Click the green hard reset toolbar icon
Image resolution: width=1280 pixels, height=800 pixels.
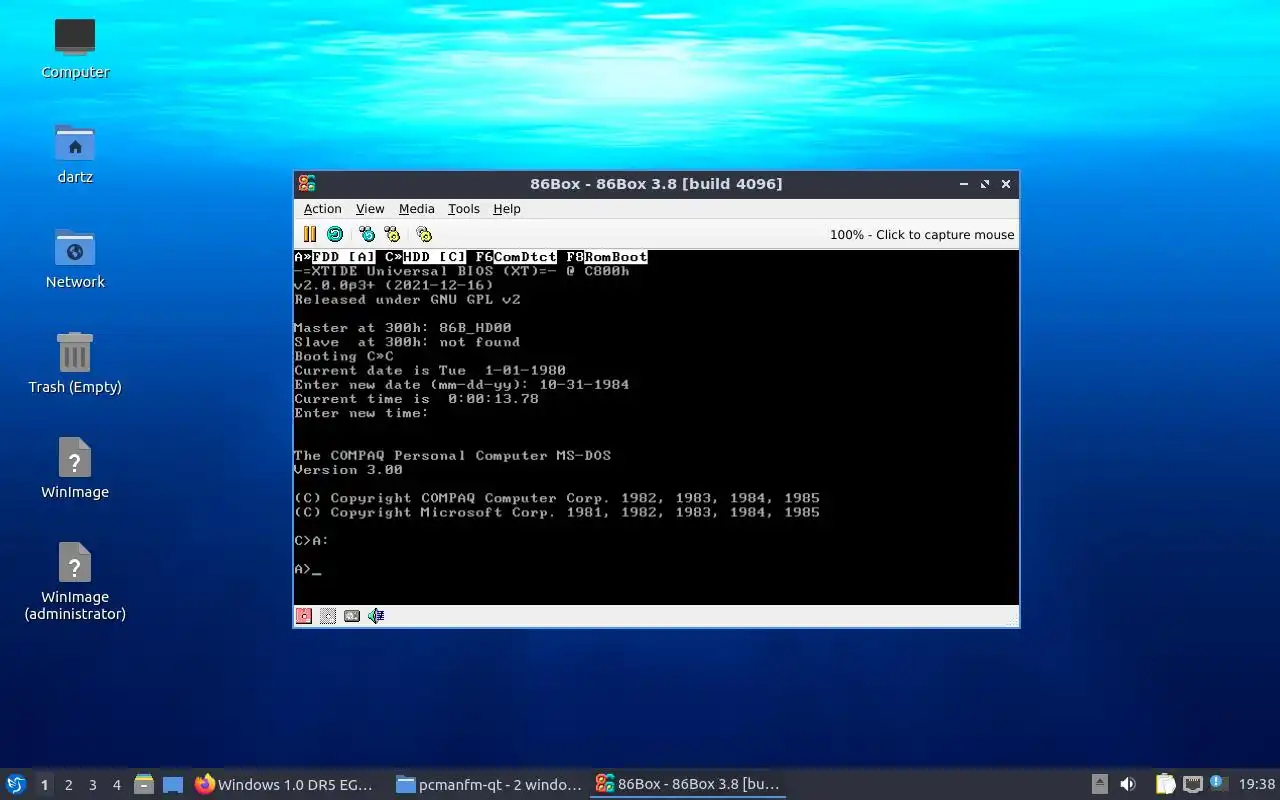coord(335,234)
